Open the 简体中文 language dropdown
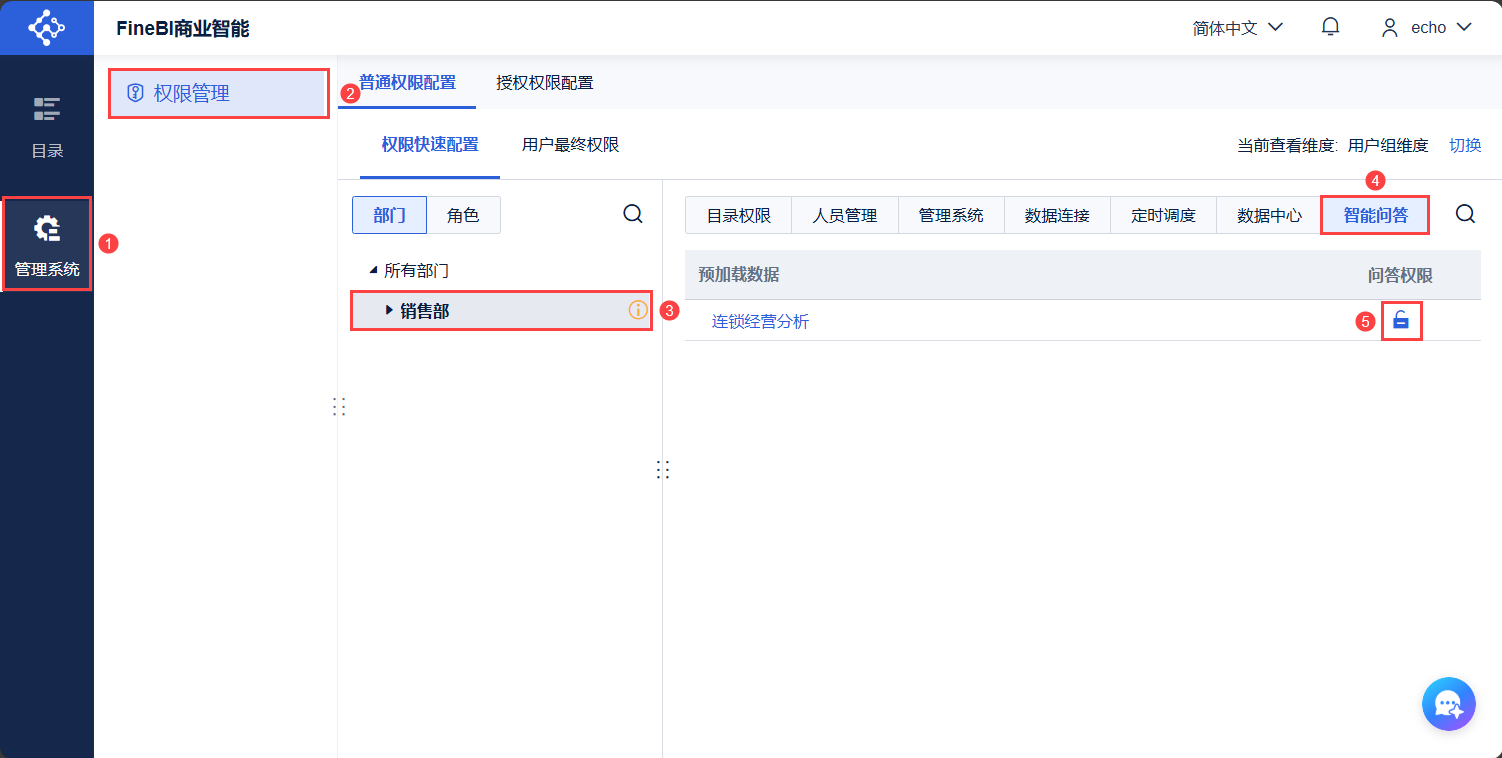 point(1237,28)
